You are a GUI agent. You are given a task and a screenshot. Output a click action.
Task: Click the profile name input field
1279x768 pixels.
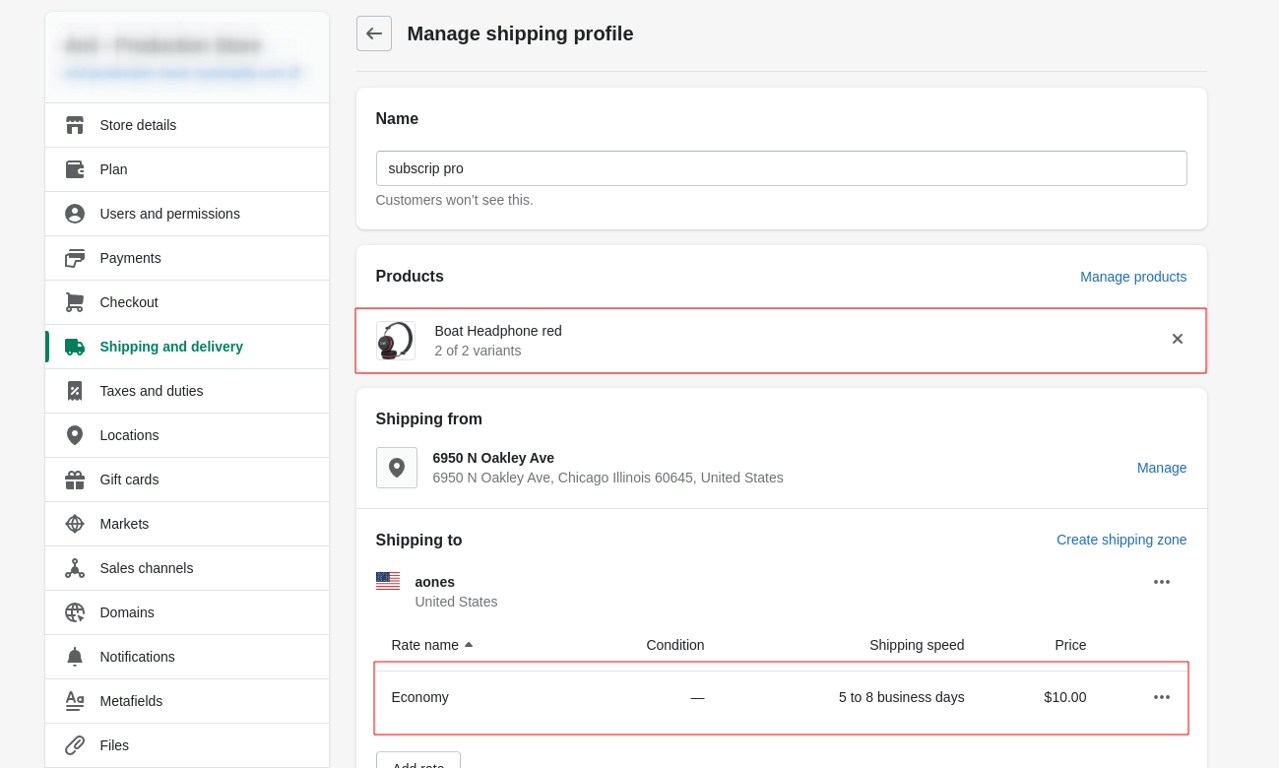coord(781,168)
